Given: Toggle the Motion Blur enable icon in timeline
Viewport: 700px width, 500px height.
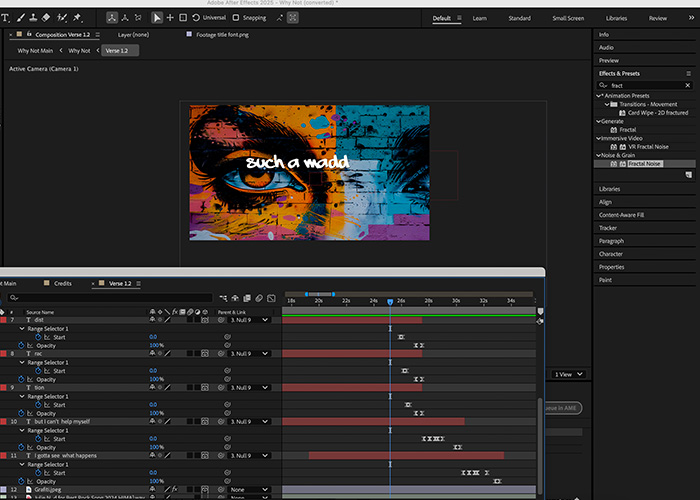Looking at the screenshot, I should coord(259,298).
